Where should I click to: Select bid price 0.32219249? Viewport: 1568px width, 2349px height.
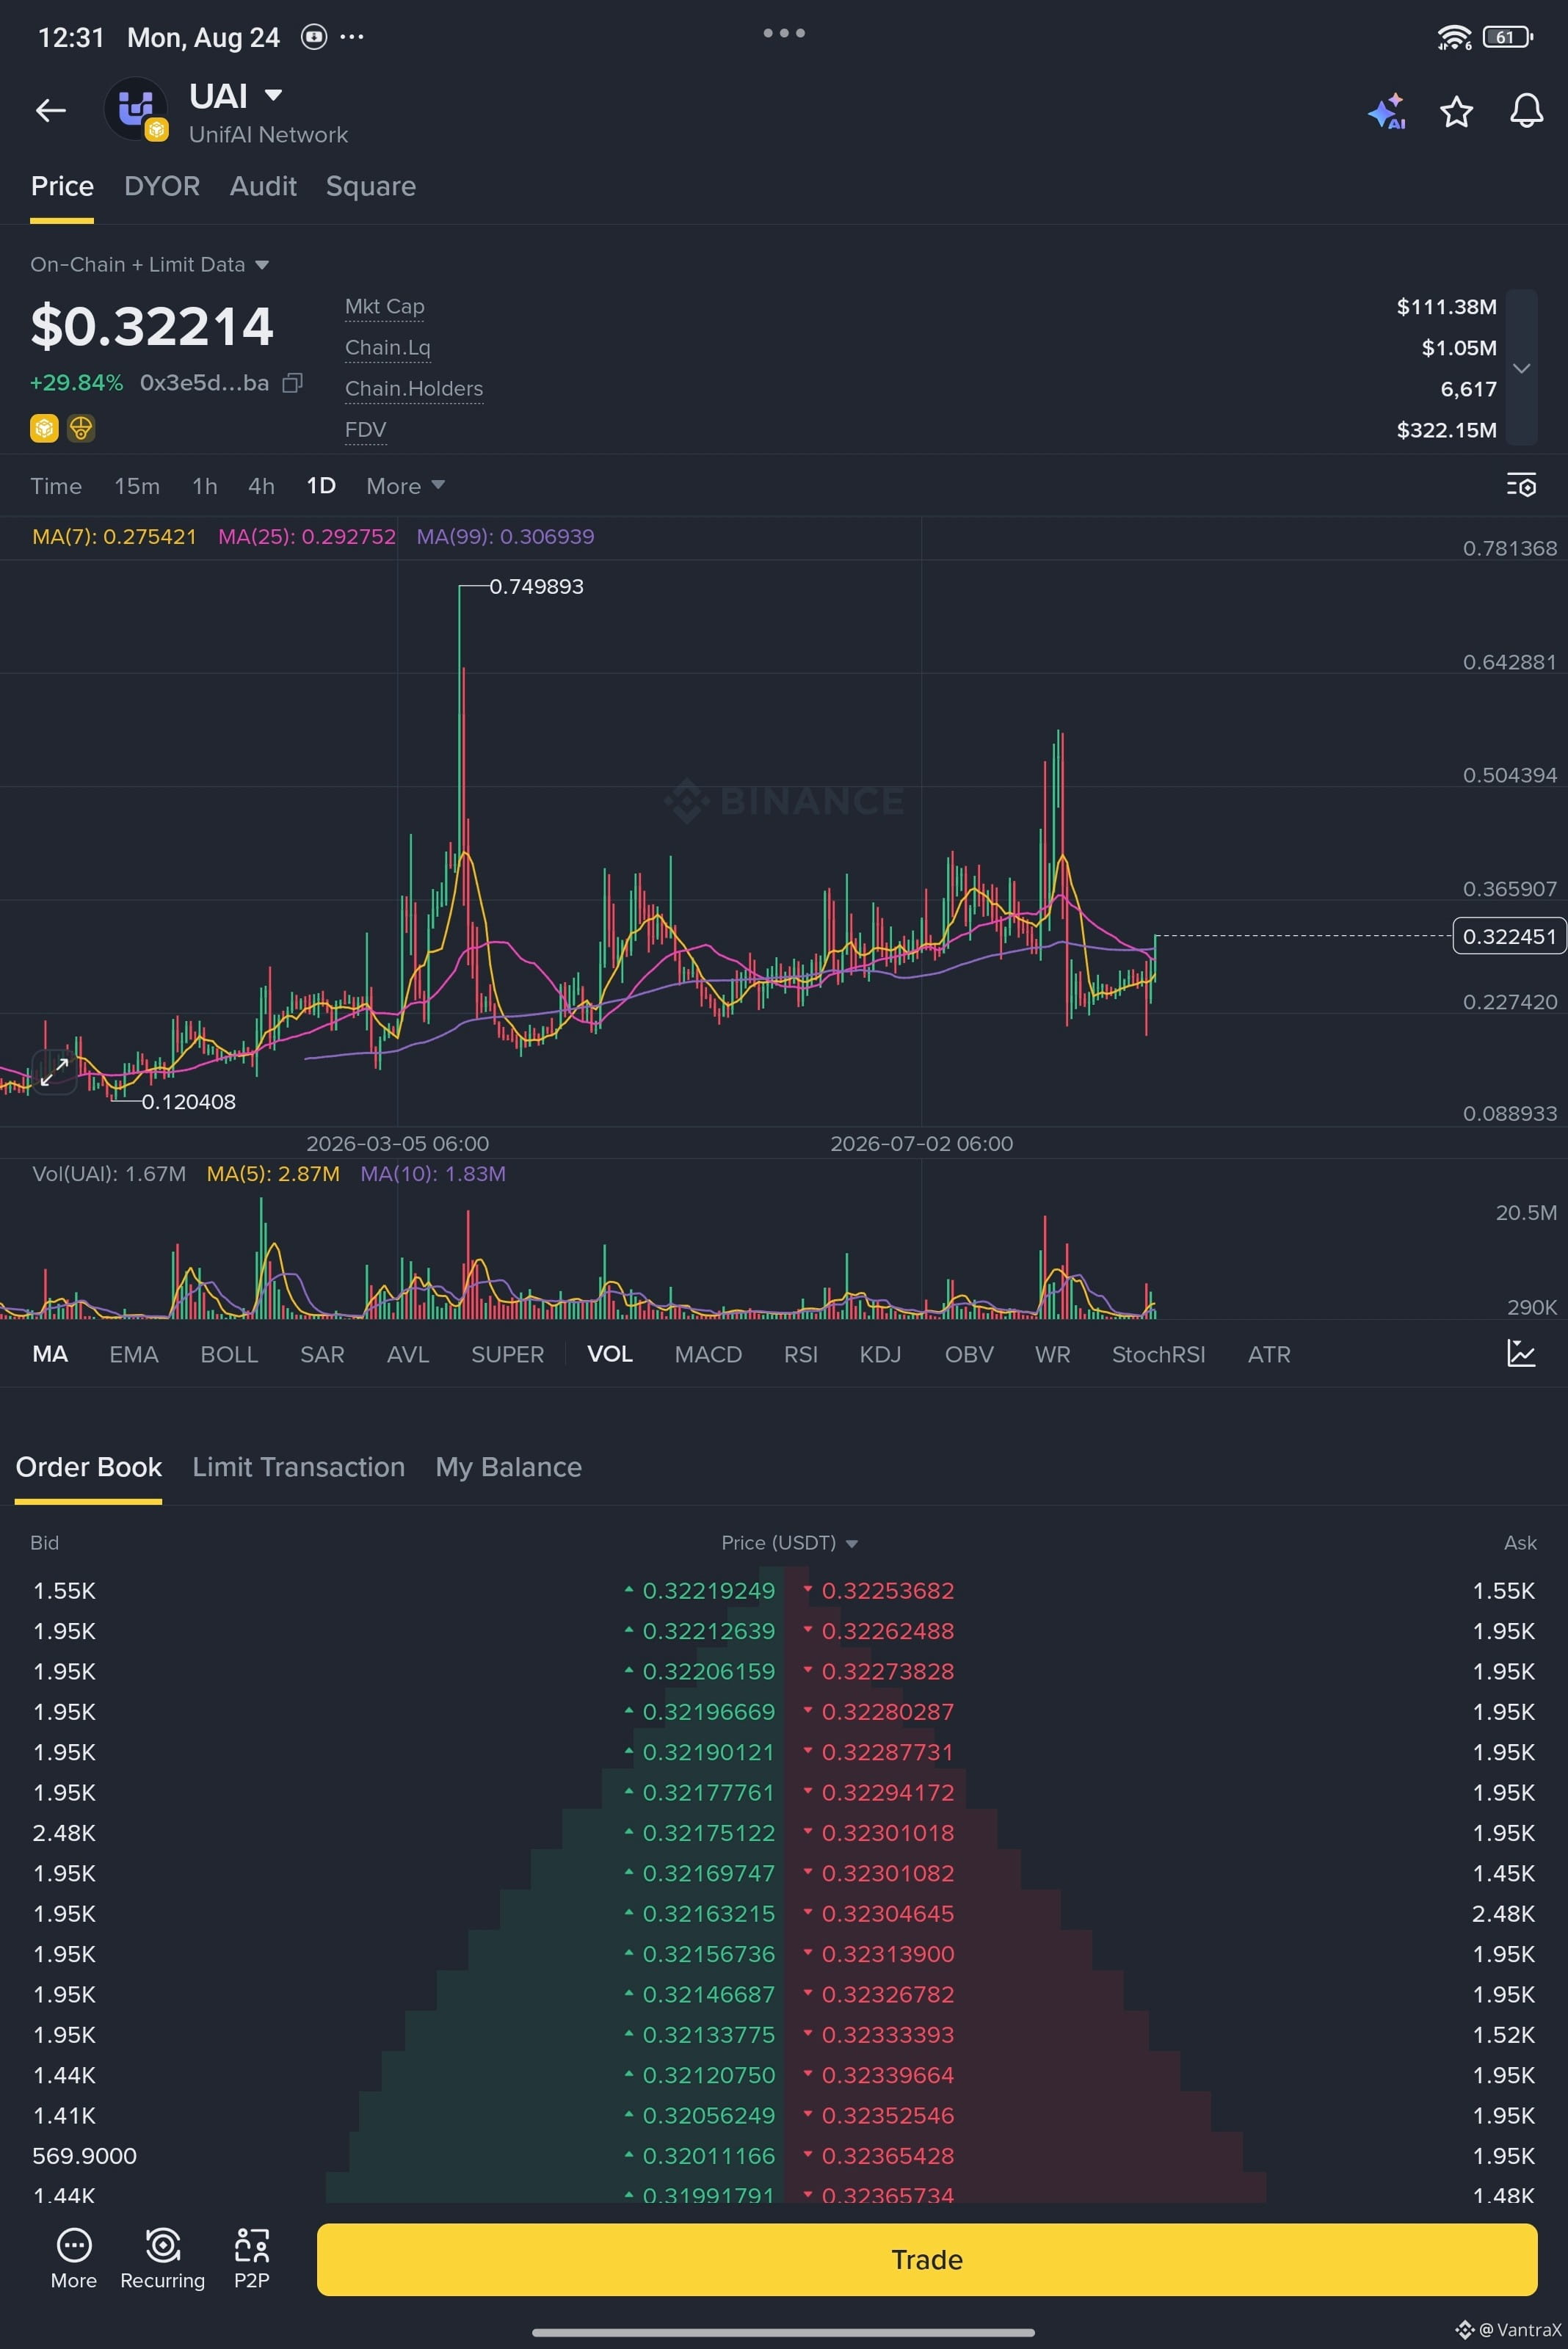709,1590
